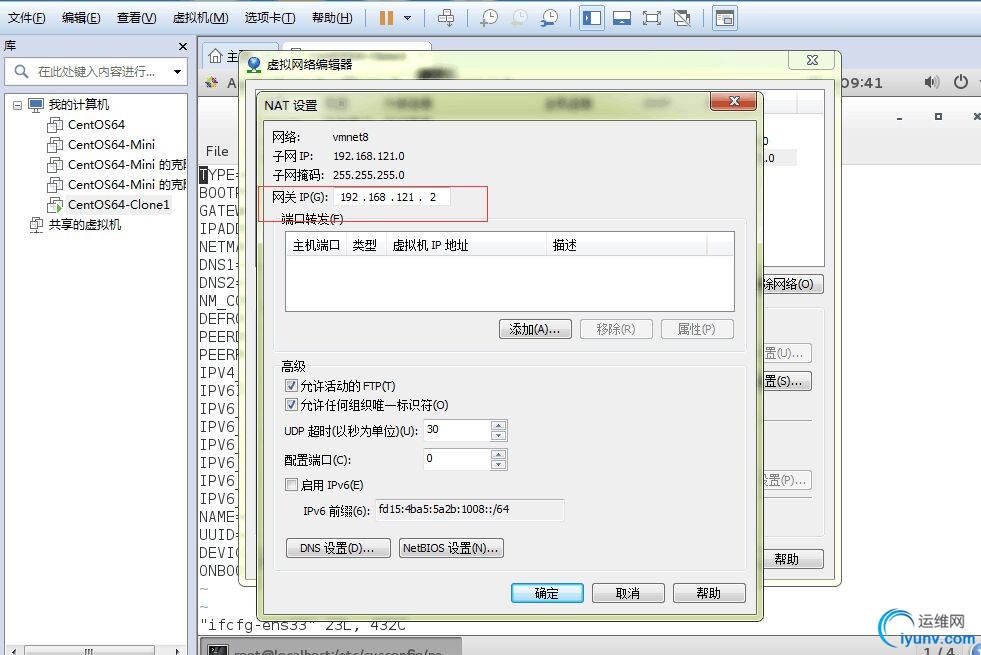
Task: Open the library search dropdown arrow
Action: pyautogui.click(x=178, y=71)
